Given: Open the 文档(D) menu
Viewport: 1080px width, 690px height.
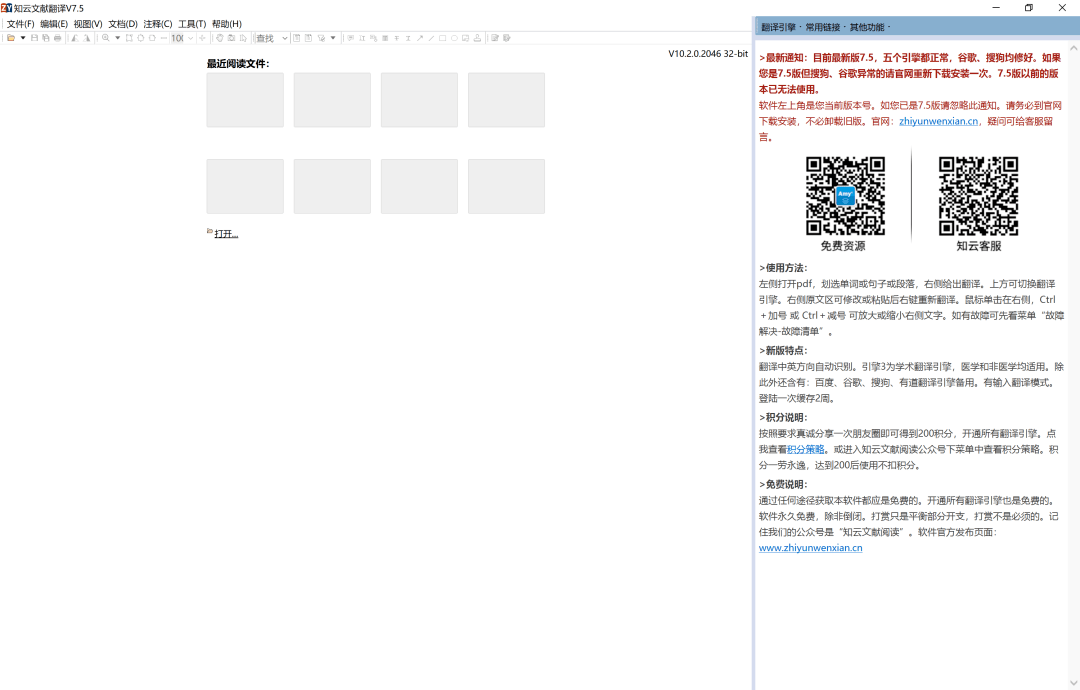Looking at the screenshot, I should click(123, 24).
